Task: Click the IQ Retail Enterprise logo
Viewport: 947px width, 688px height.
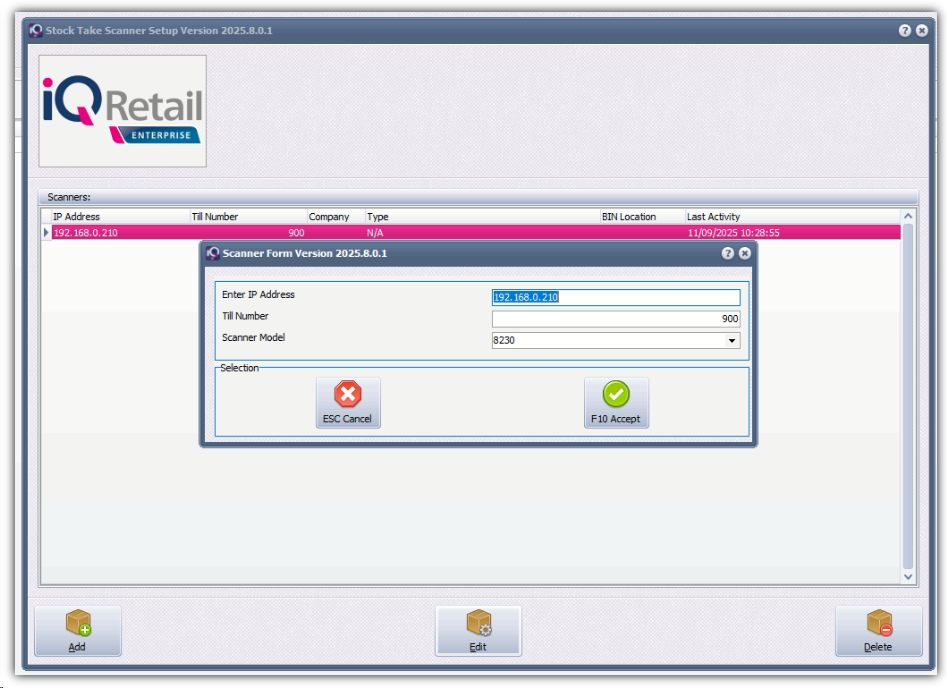Action: pos(123,111)
